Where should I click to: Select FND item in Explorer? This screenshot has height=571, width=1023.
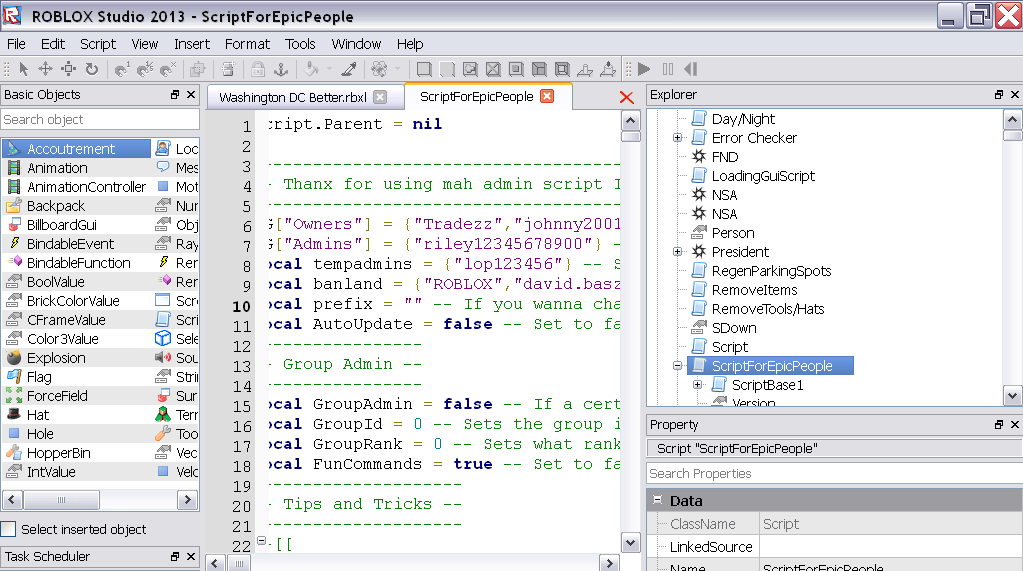(724, 157)
